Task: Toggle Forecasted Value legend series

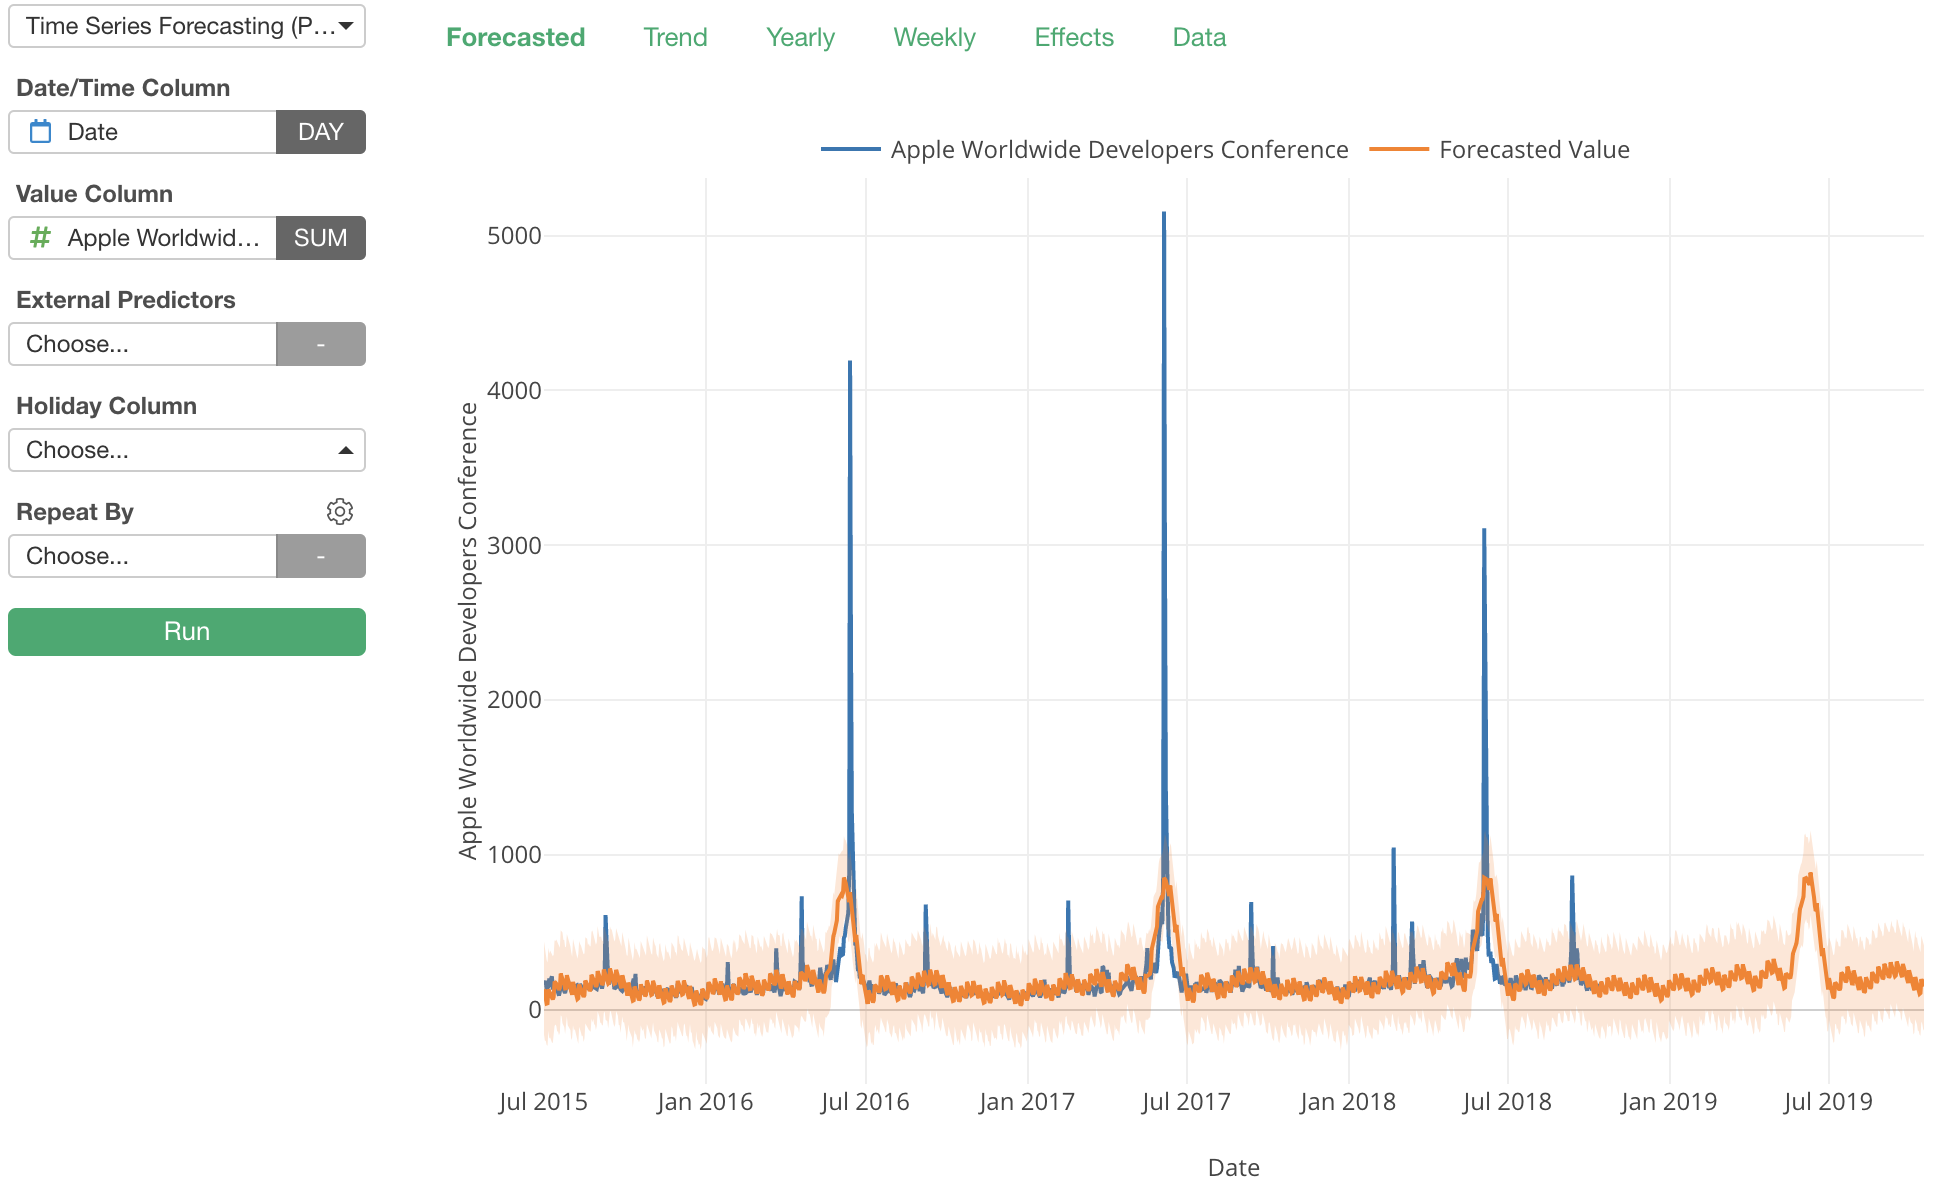Action: [1500, 150]
